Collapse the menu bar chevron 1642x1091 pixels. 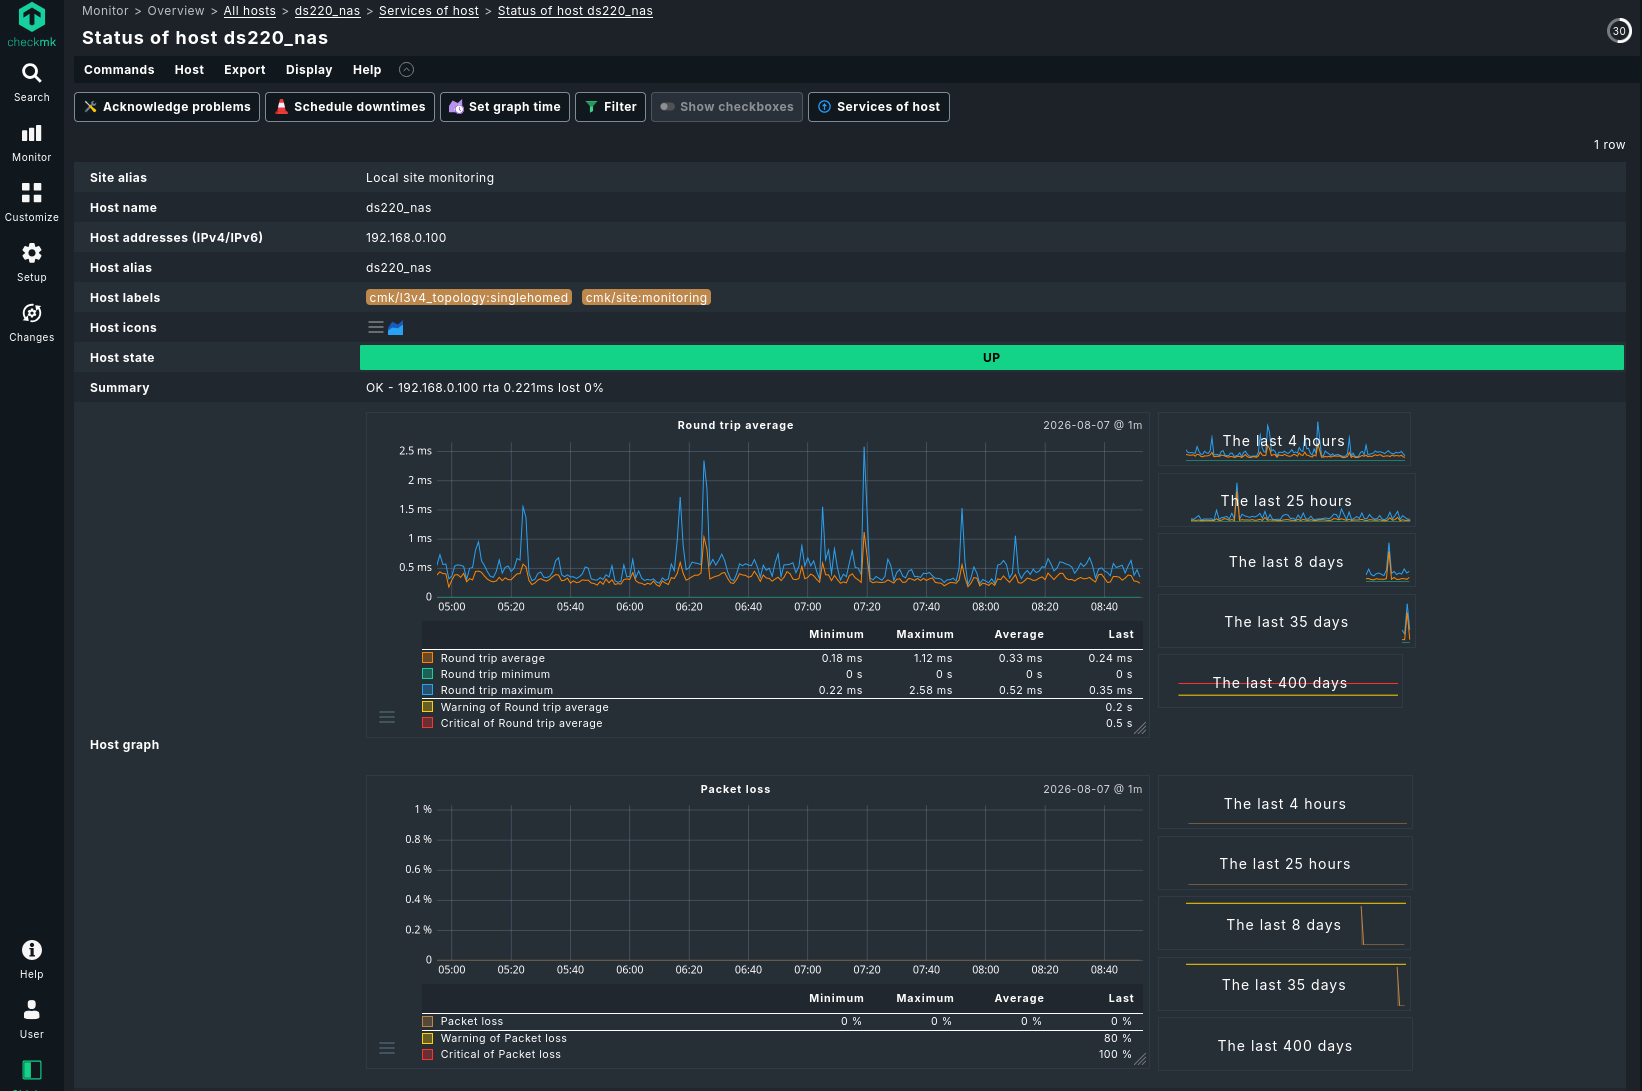click(x=406, y=70)
